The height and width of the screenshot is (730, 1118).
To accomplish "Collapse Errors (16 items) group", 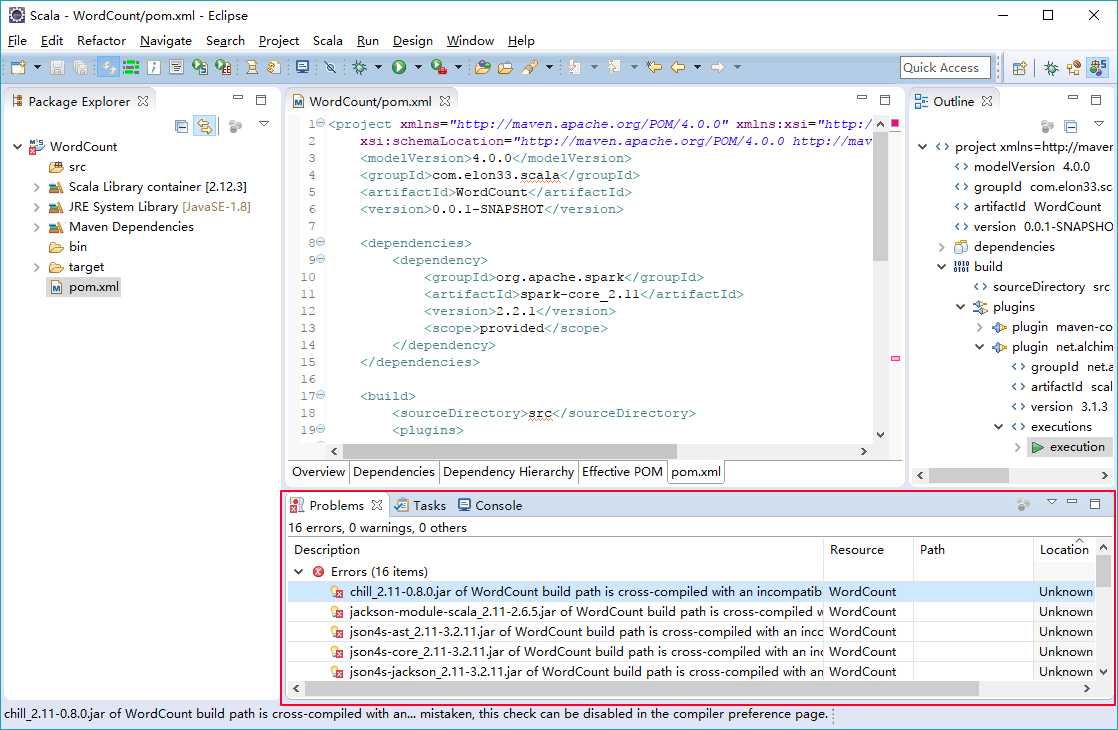I will pos(299,572).
